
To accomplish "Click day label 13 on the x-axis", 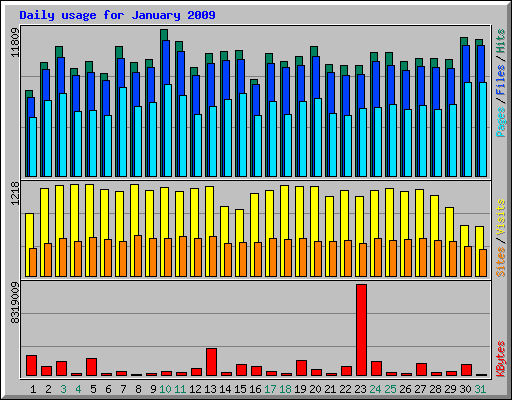I will point(210,389).
